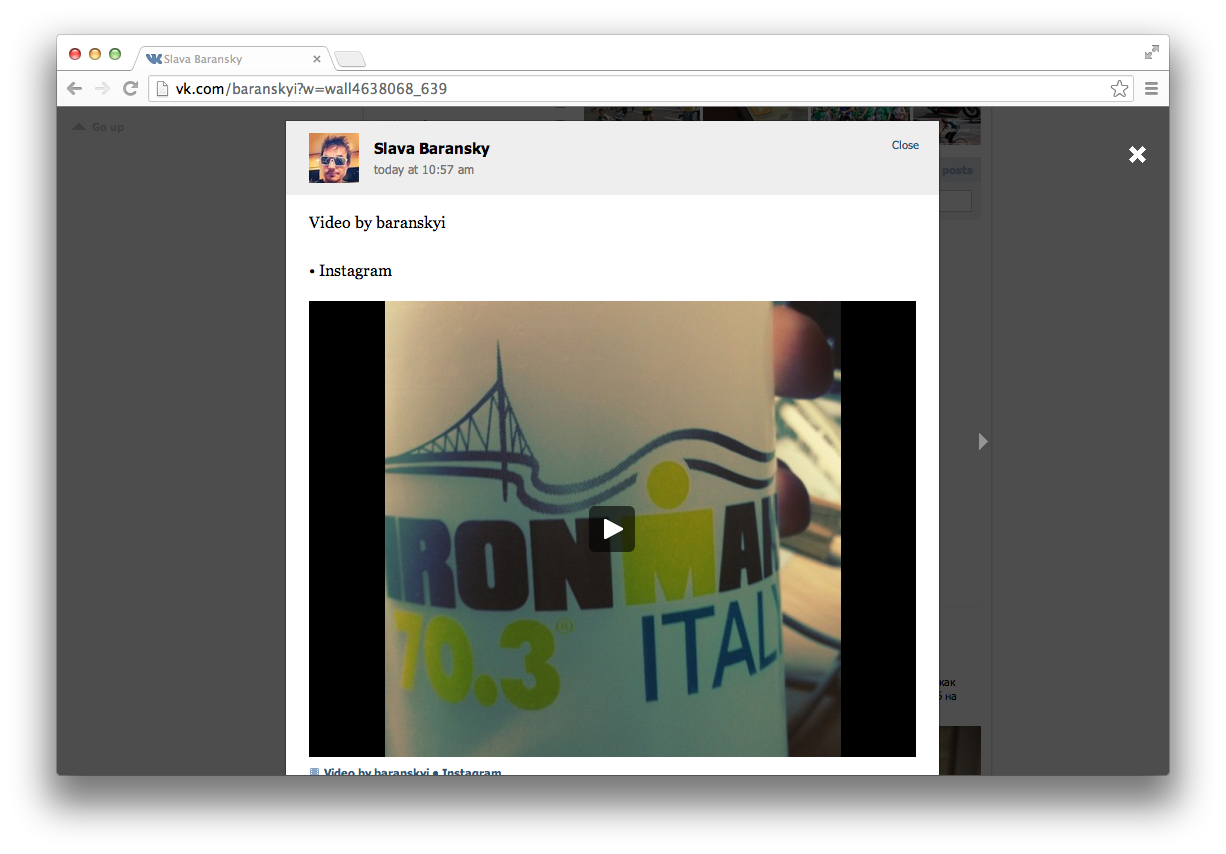Click the VK favicon in the tab
The height and width of the screenshot is (854, 1226).
[155, 59]
